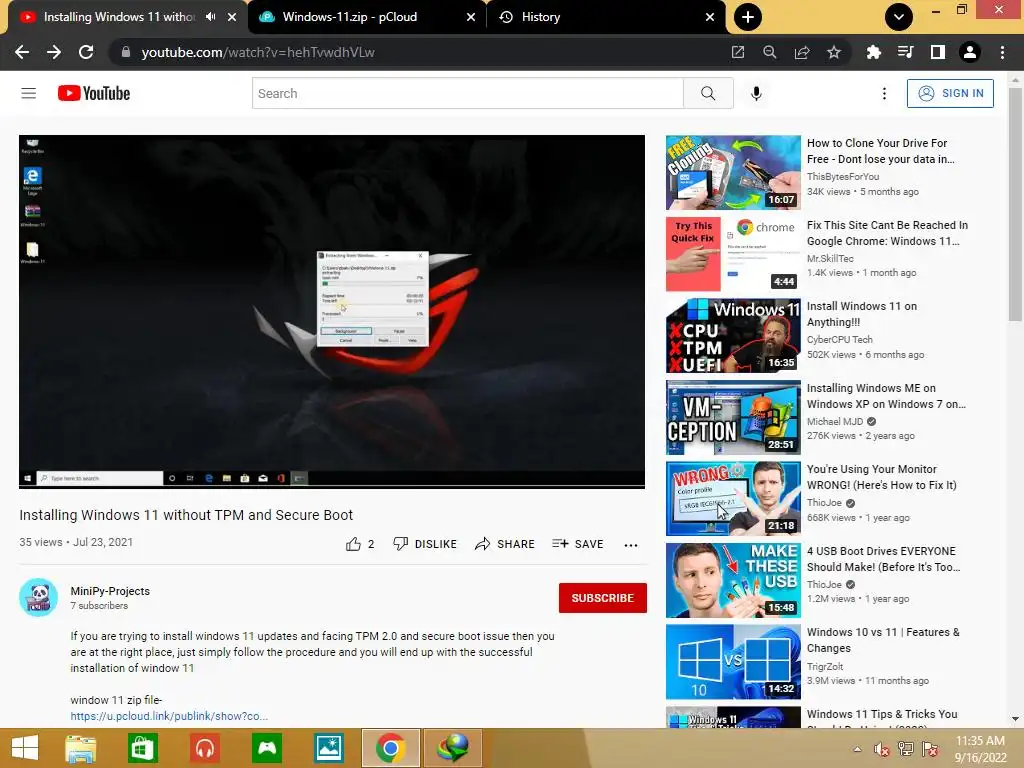Click the red SUBSCRIBE button
The width and height of the screenshot is (1024, 768).
click(x=603, y=598)
